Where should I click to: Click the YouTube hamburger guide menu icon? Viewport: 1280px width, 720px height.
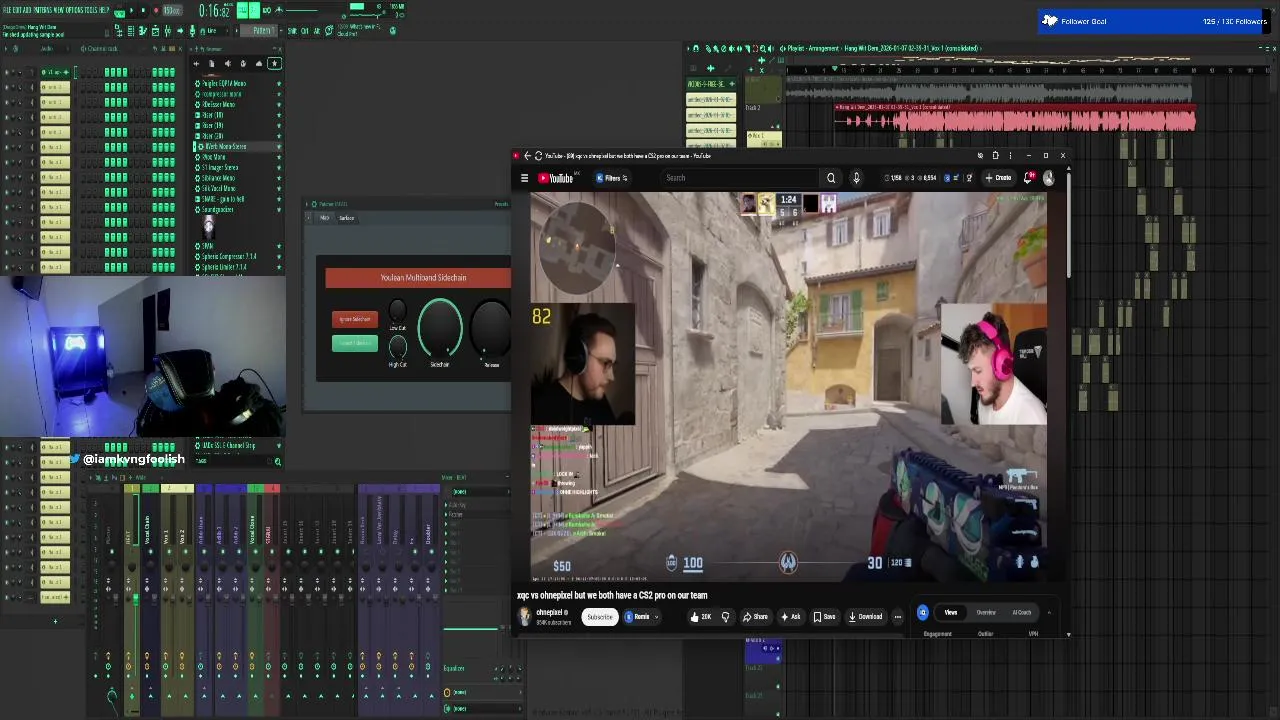(524, 178)
